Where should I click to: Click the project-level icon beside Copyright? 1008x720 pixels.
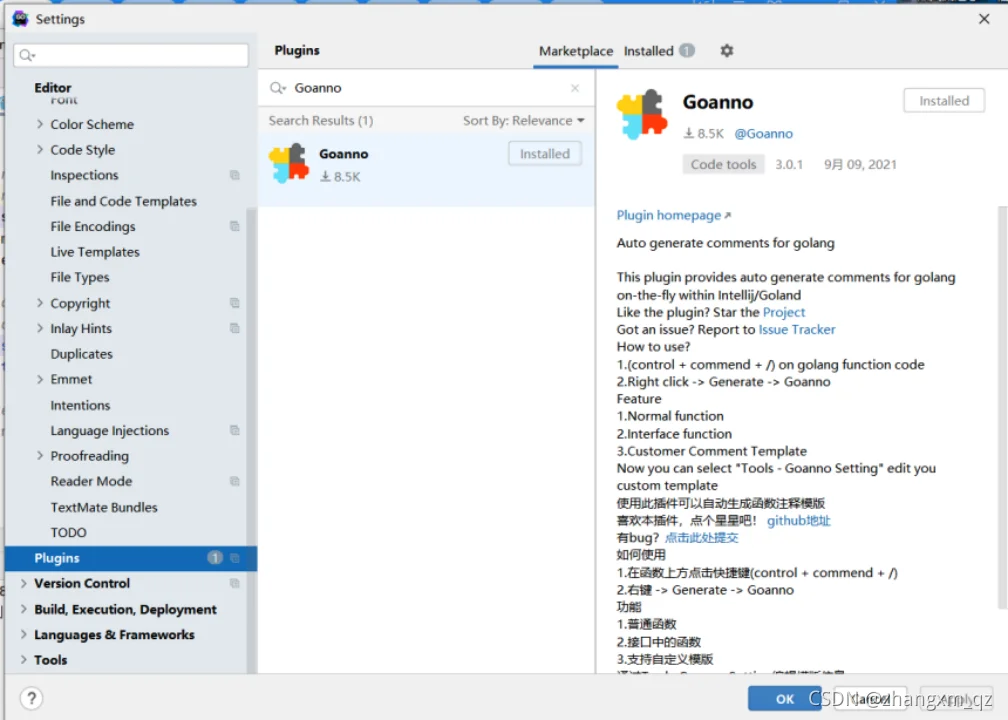pos(235,303)
